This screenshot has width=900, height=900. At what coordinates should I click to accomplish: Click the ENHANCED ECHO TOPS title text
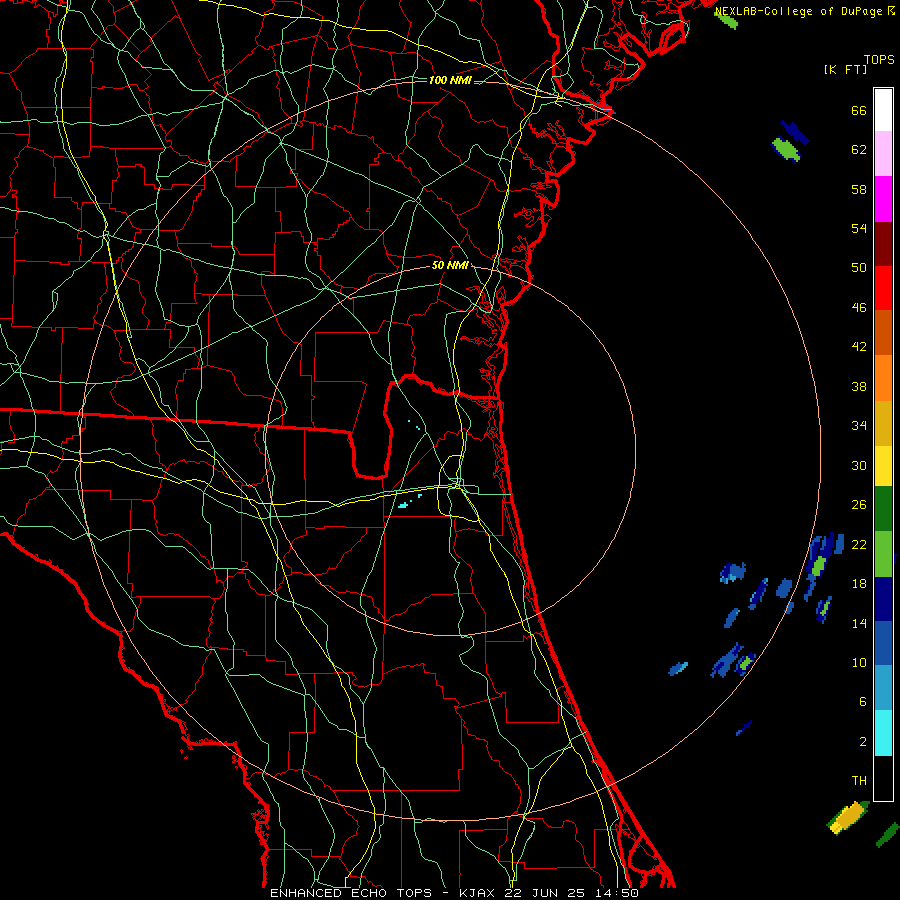(351, 893)
